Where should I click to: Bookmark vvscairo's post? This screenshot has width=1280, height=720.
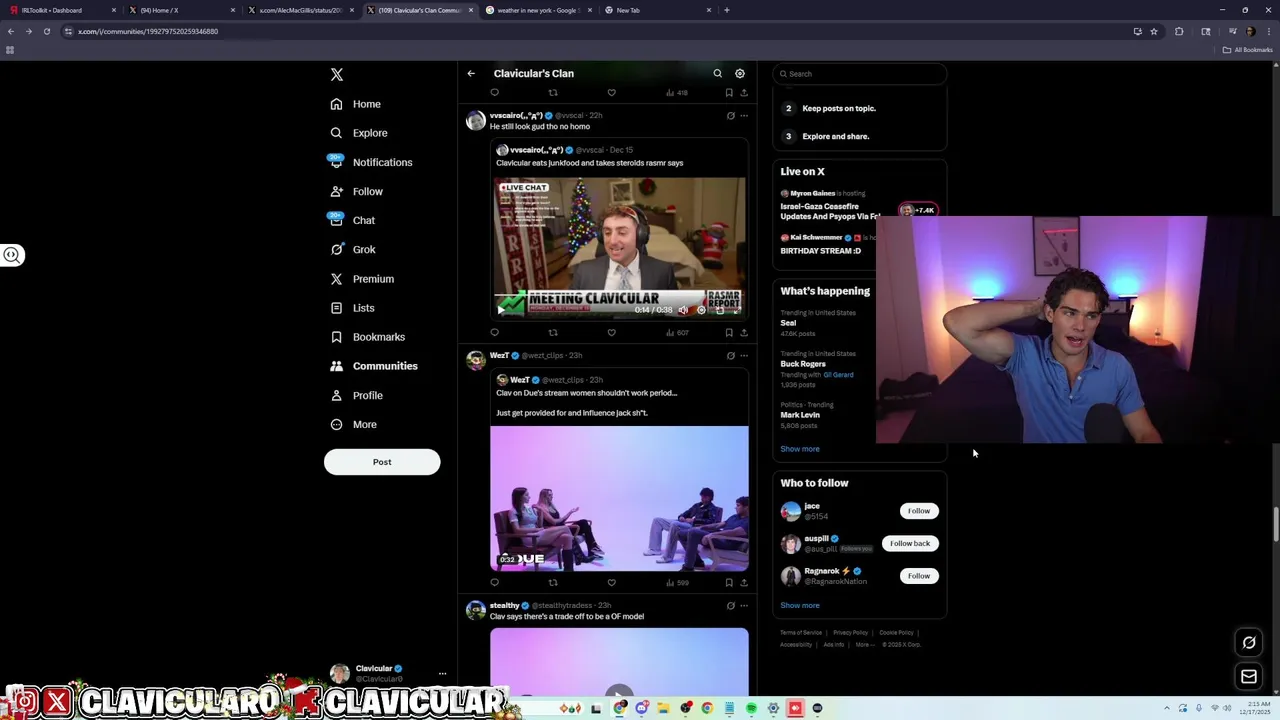[729, 332]
